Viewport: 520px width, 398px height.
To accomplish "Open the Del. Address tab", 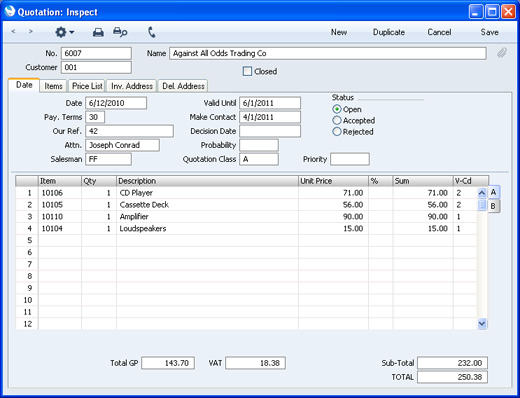I will [183, 86].
